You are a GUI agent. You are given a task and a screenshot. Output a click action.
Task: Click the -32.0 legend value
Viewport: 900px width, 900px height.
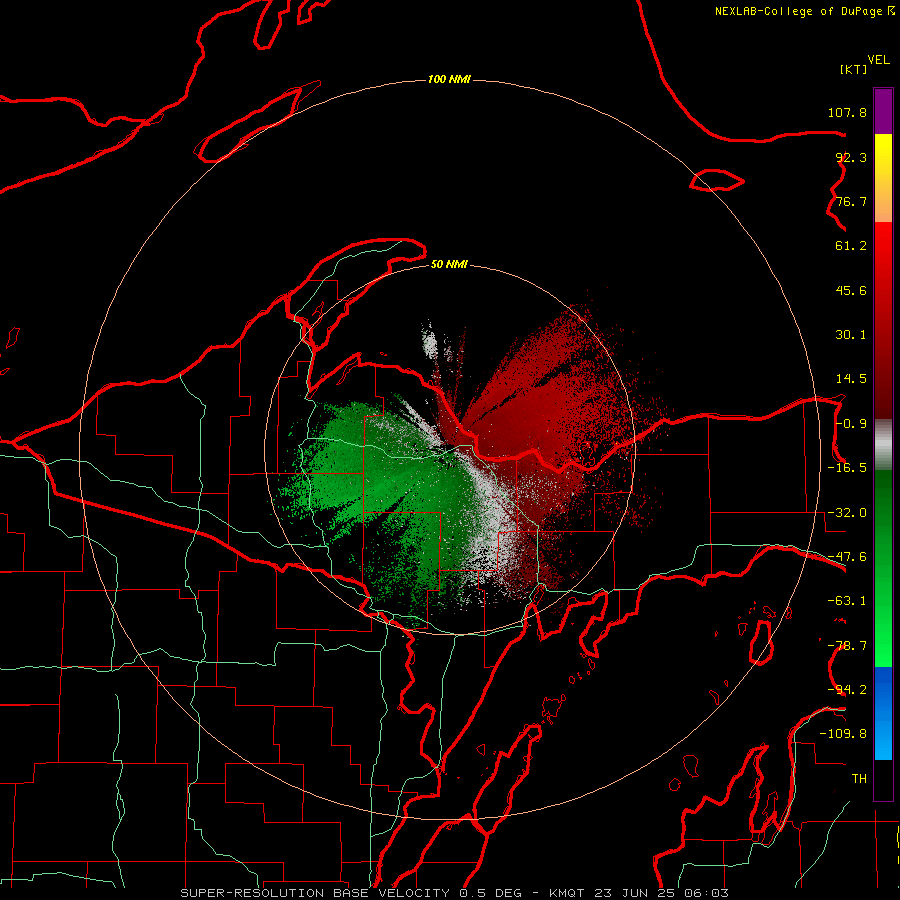click(847, 513)
